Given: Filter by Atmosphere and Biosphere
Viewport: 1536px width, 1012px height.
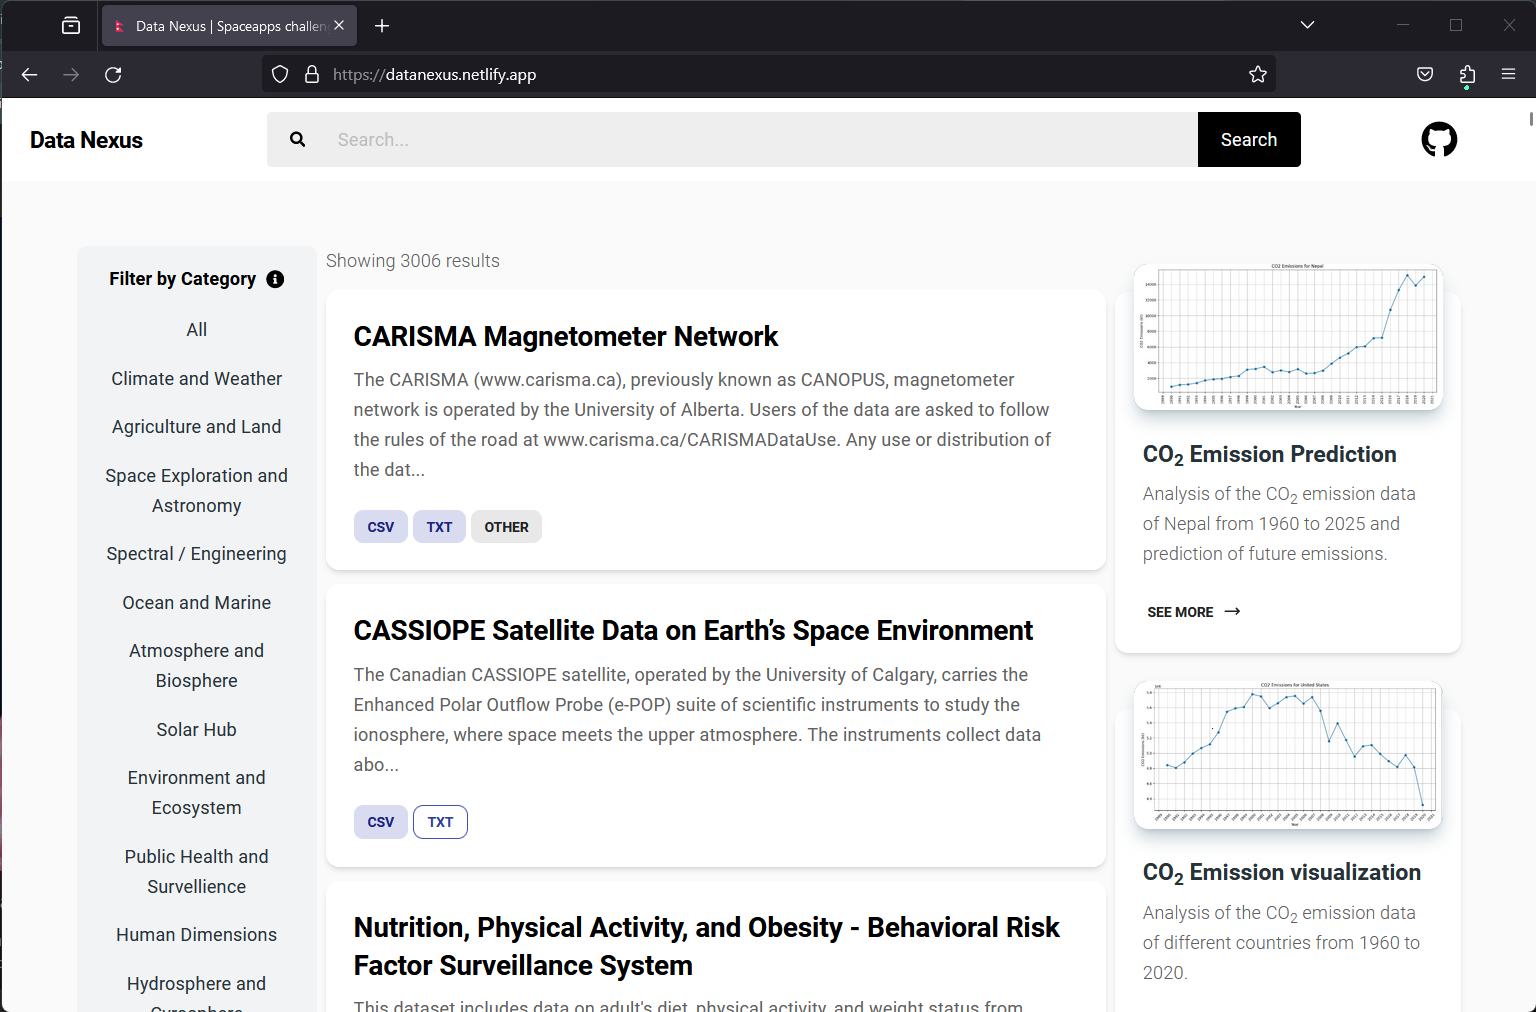Looking at the screenshot, I should click(x=197, y=666).
